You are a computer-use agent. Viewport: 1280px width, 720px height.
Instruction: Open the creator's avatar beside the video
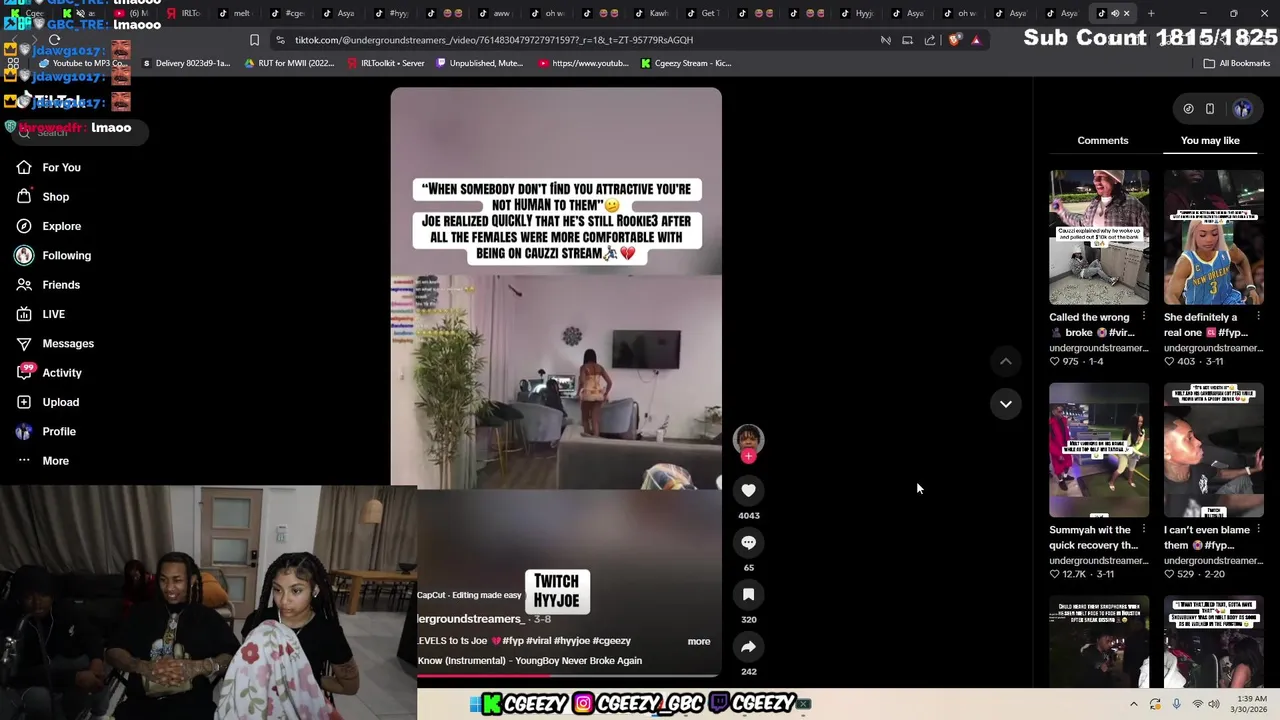tap(748, 438)
